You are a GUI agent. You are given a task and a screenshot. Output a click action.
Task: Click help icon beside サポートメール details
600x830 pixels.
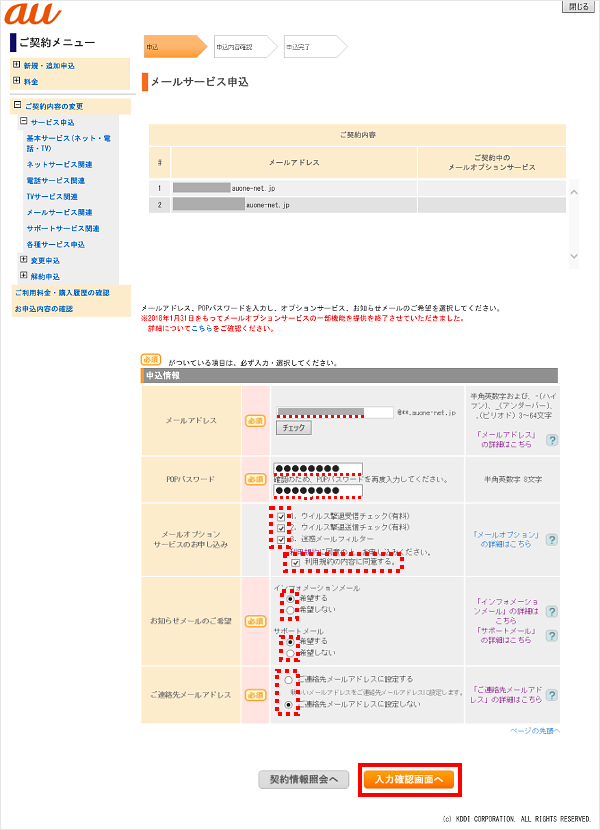tap(552, 635)
